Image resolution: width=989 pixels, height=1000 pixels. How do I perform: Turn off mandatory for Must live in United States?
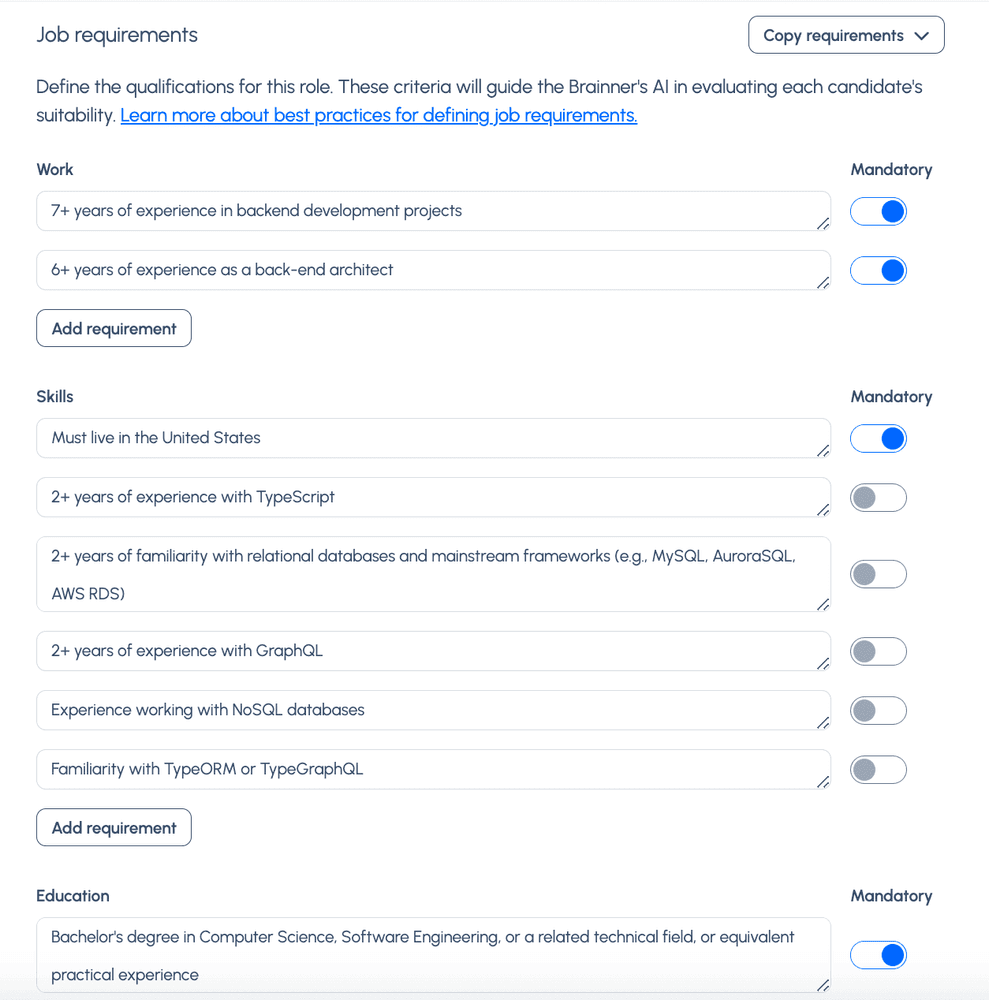pos(878,438)
